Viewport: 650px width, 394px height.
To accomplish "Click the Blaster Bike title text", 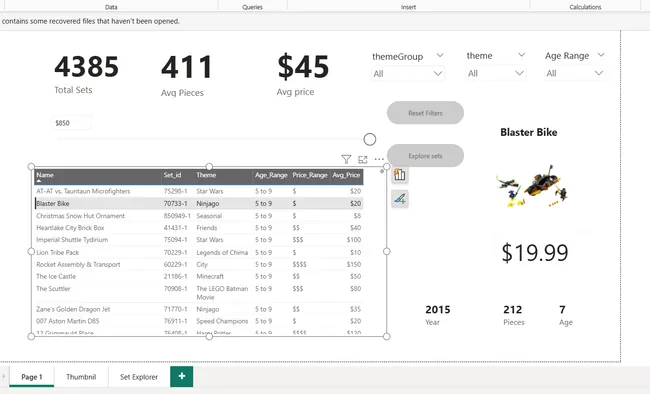I will (529, 132).
